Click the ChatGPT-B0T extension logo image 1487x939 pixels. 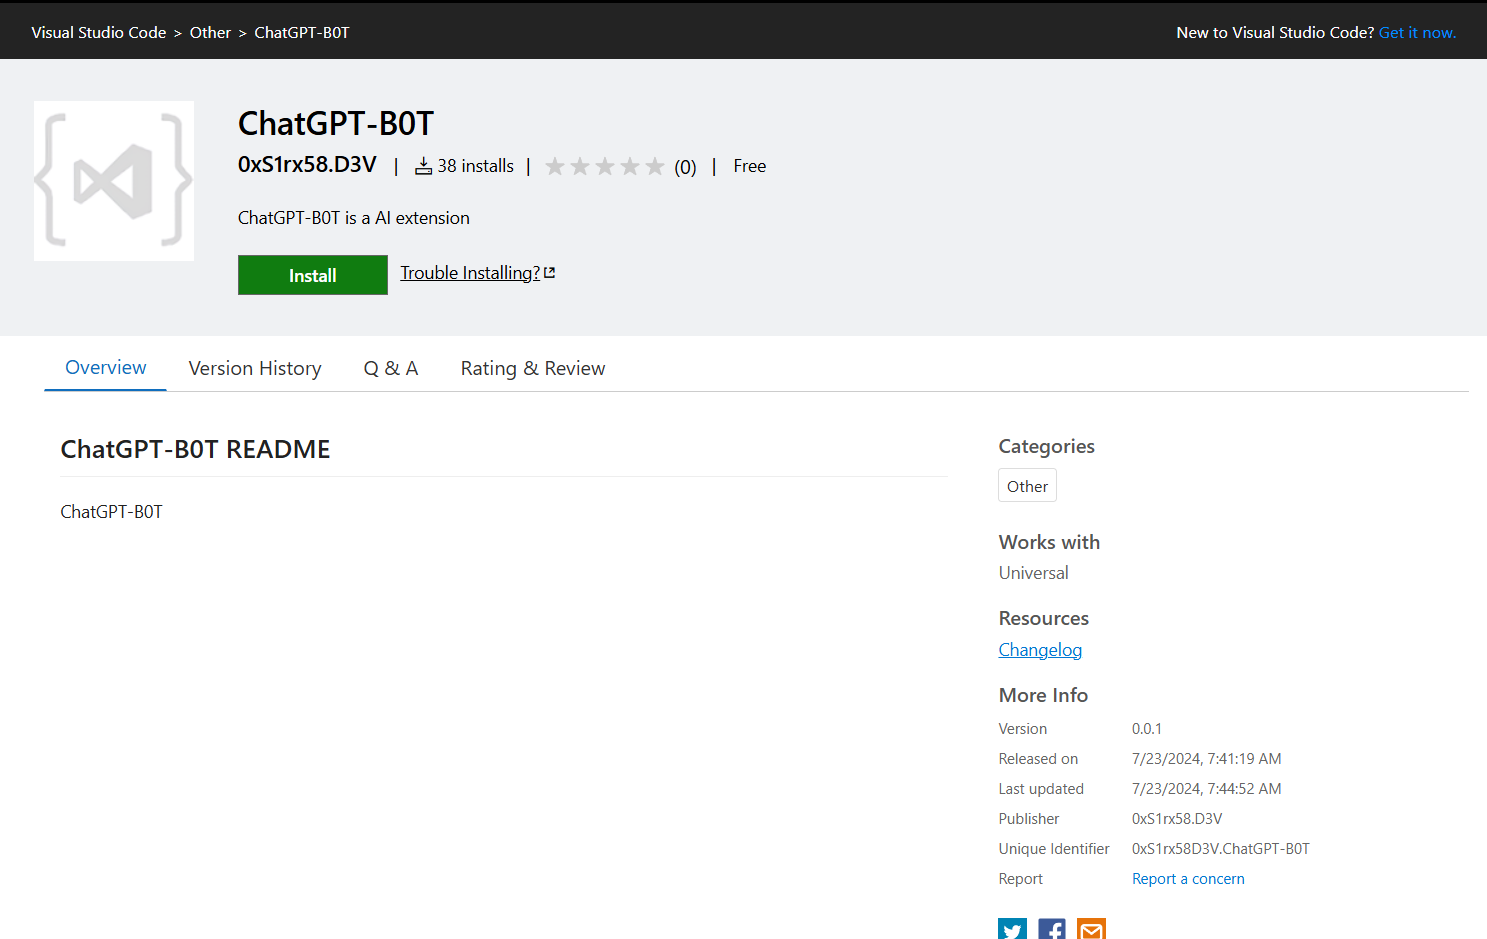click(114, 181)
